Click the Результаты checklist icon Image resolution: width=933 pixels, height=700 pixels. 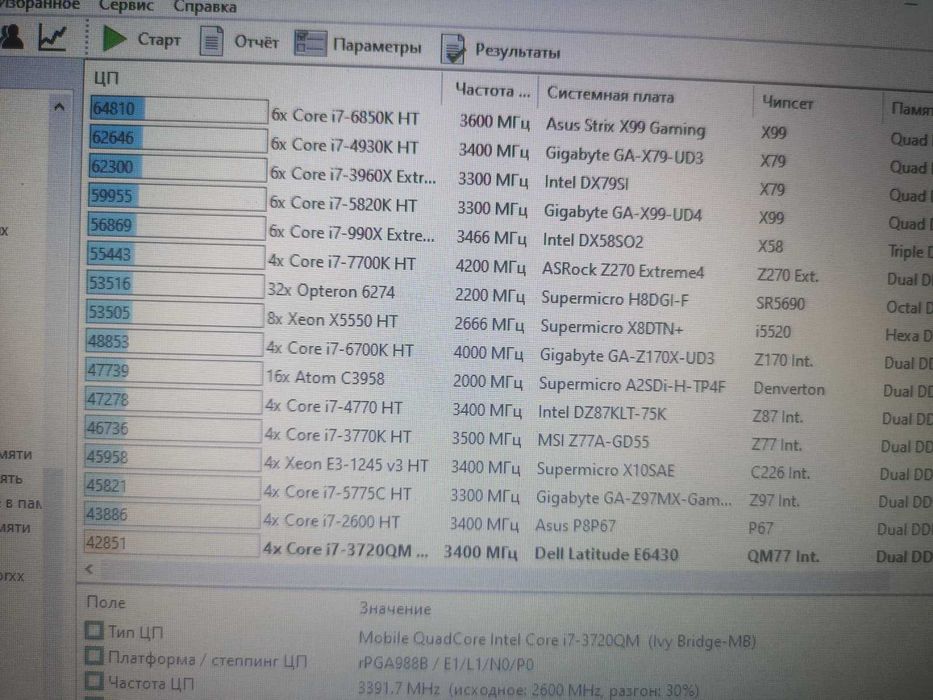click(x=453, y=49)
